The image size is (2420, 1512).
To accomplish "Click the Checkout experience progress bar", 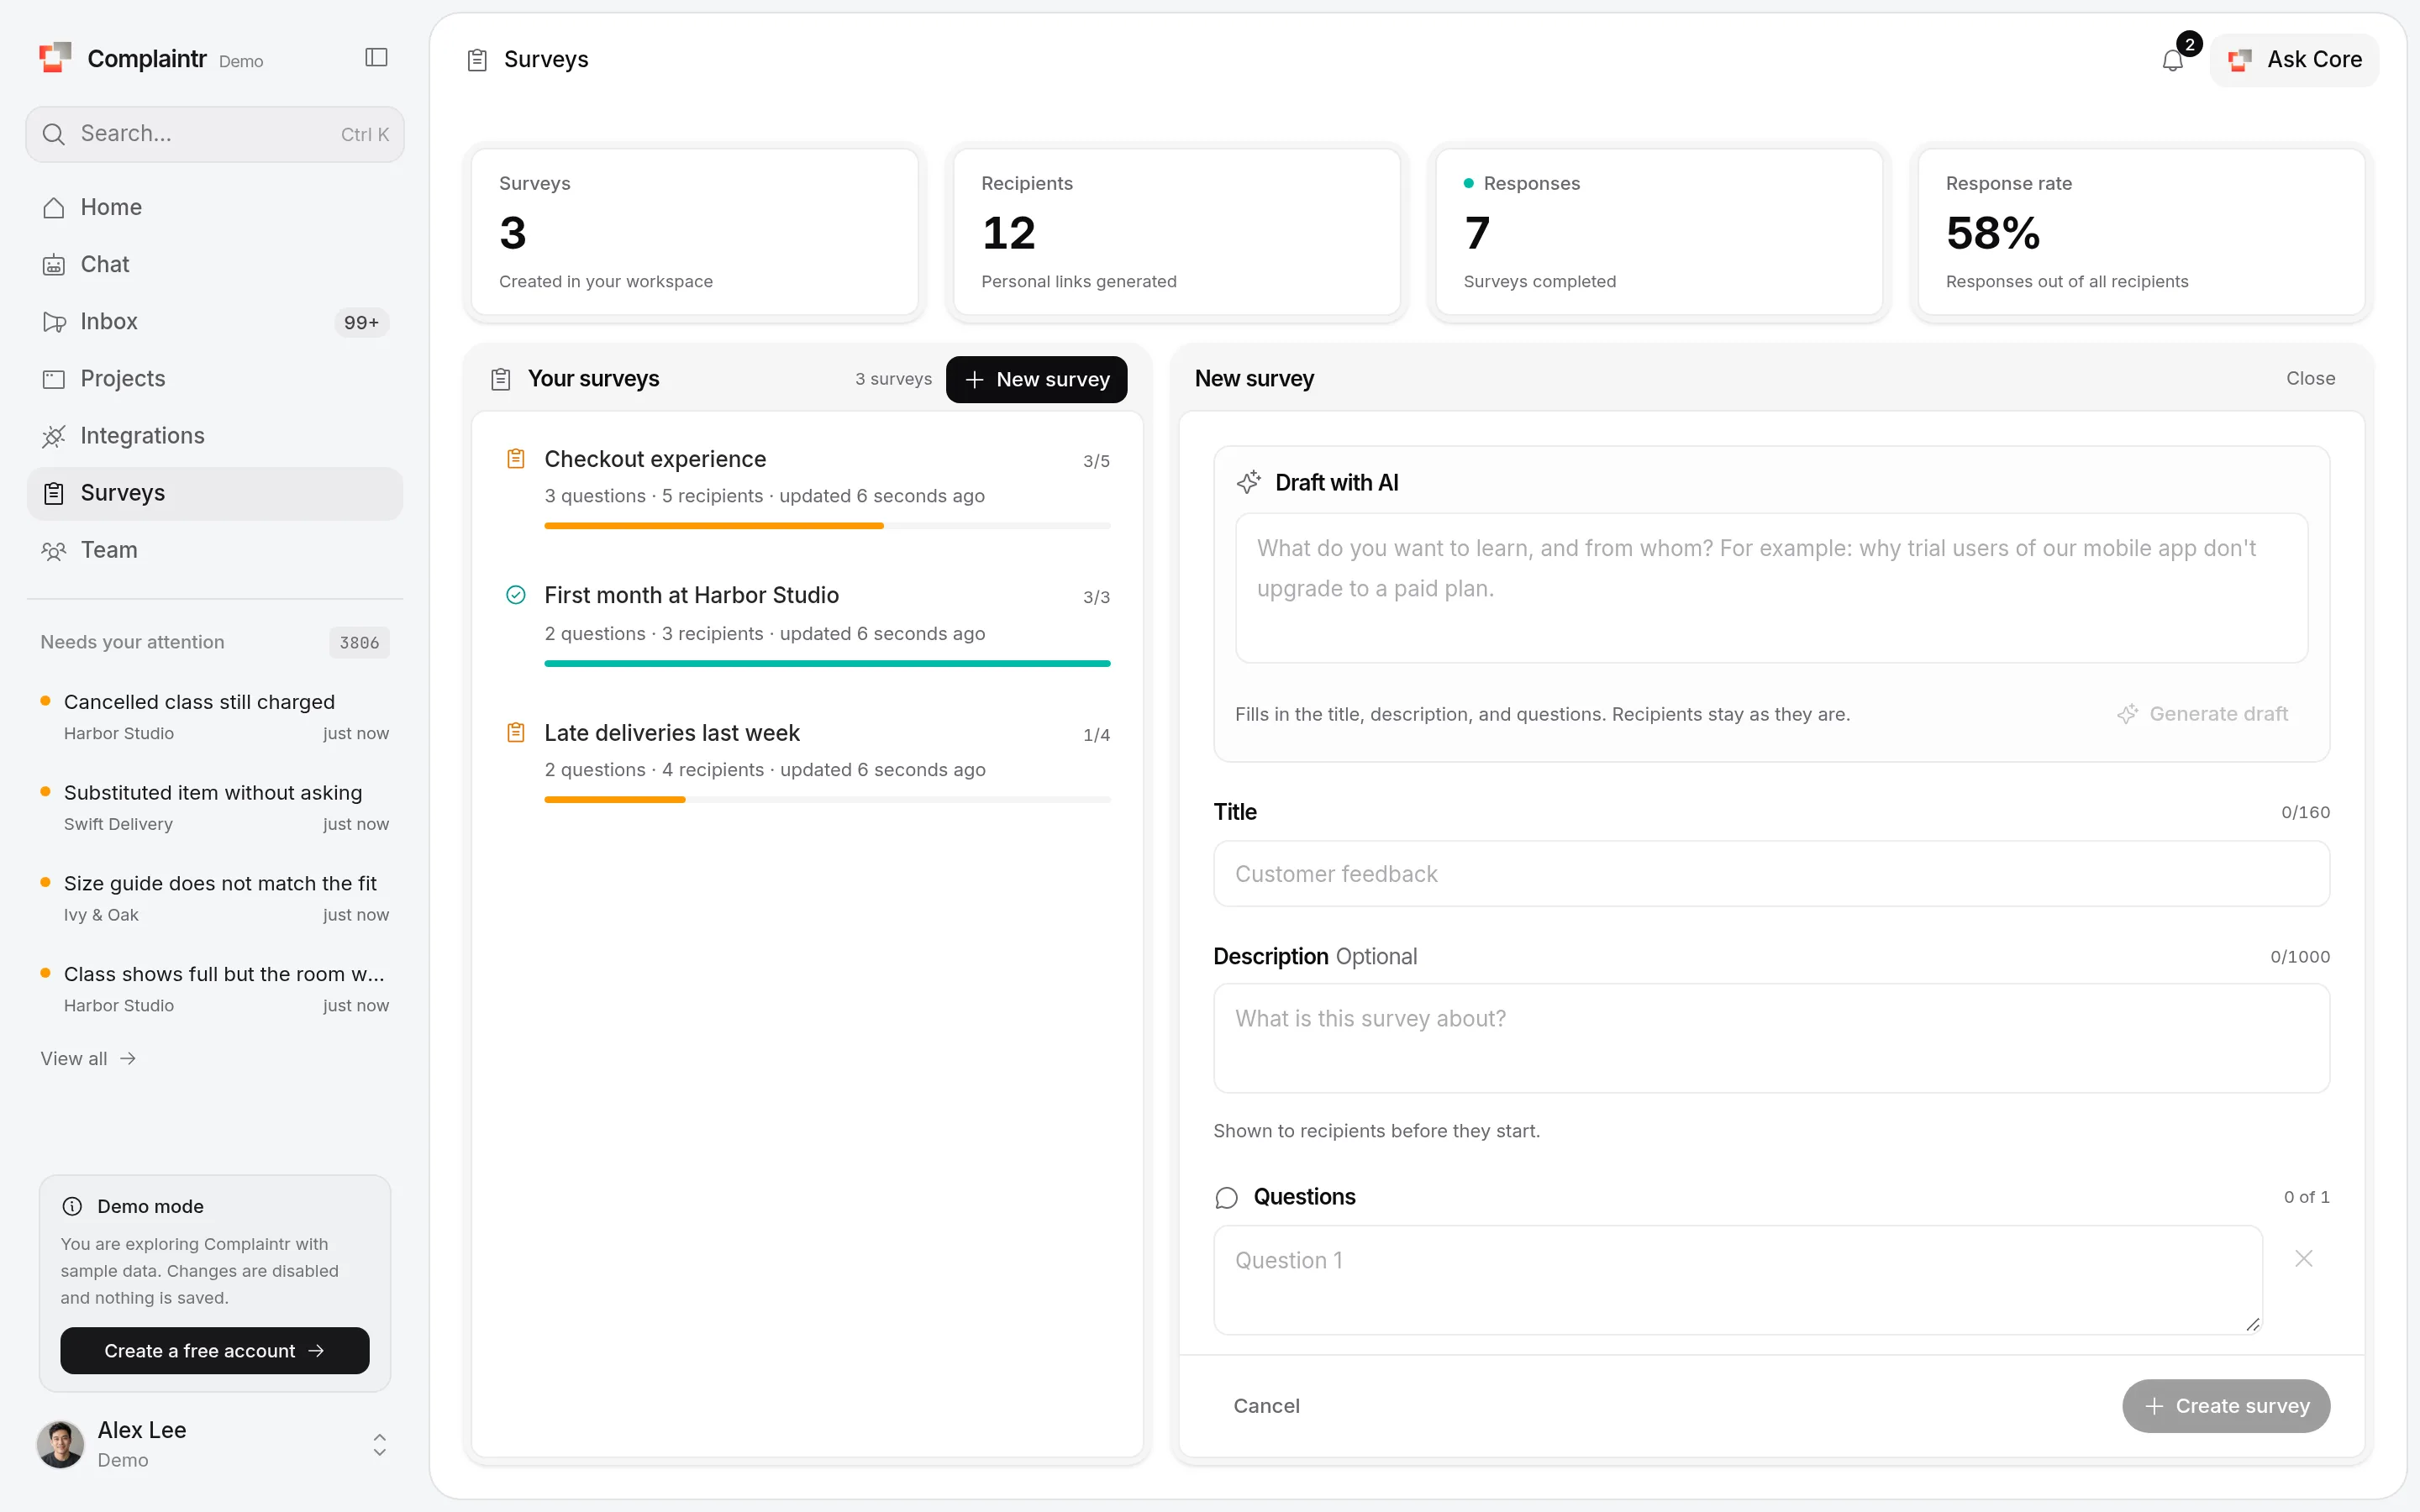I will [827, 526].
